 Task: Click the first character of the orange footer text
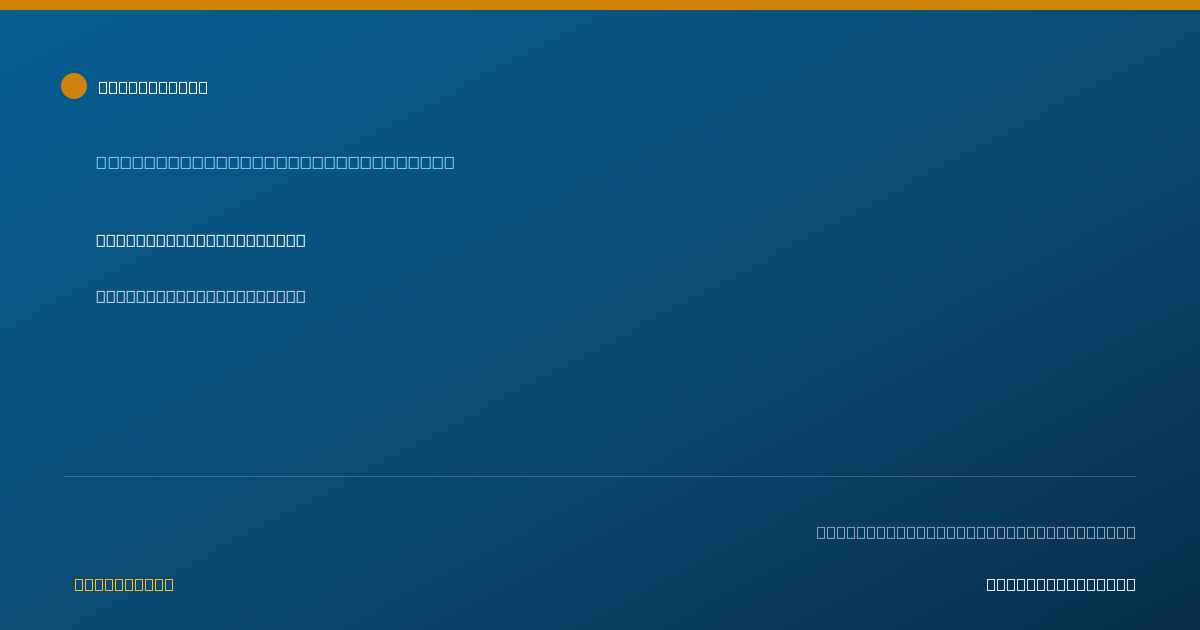pos(79,584)
